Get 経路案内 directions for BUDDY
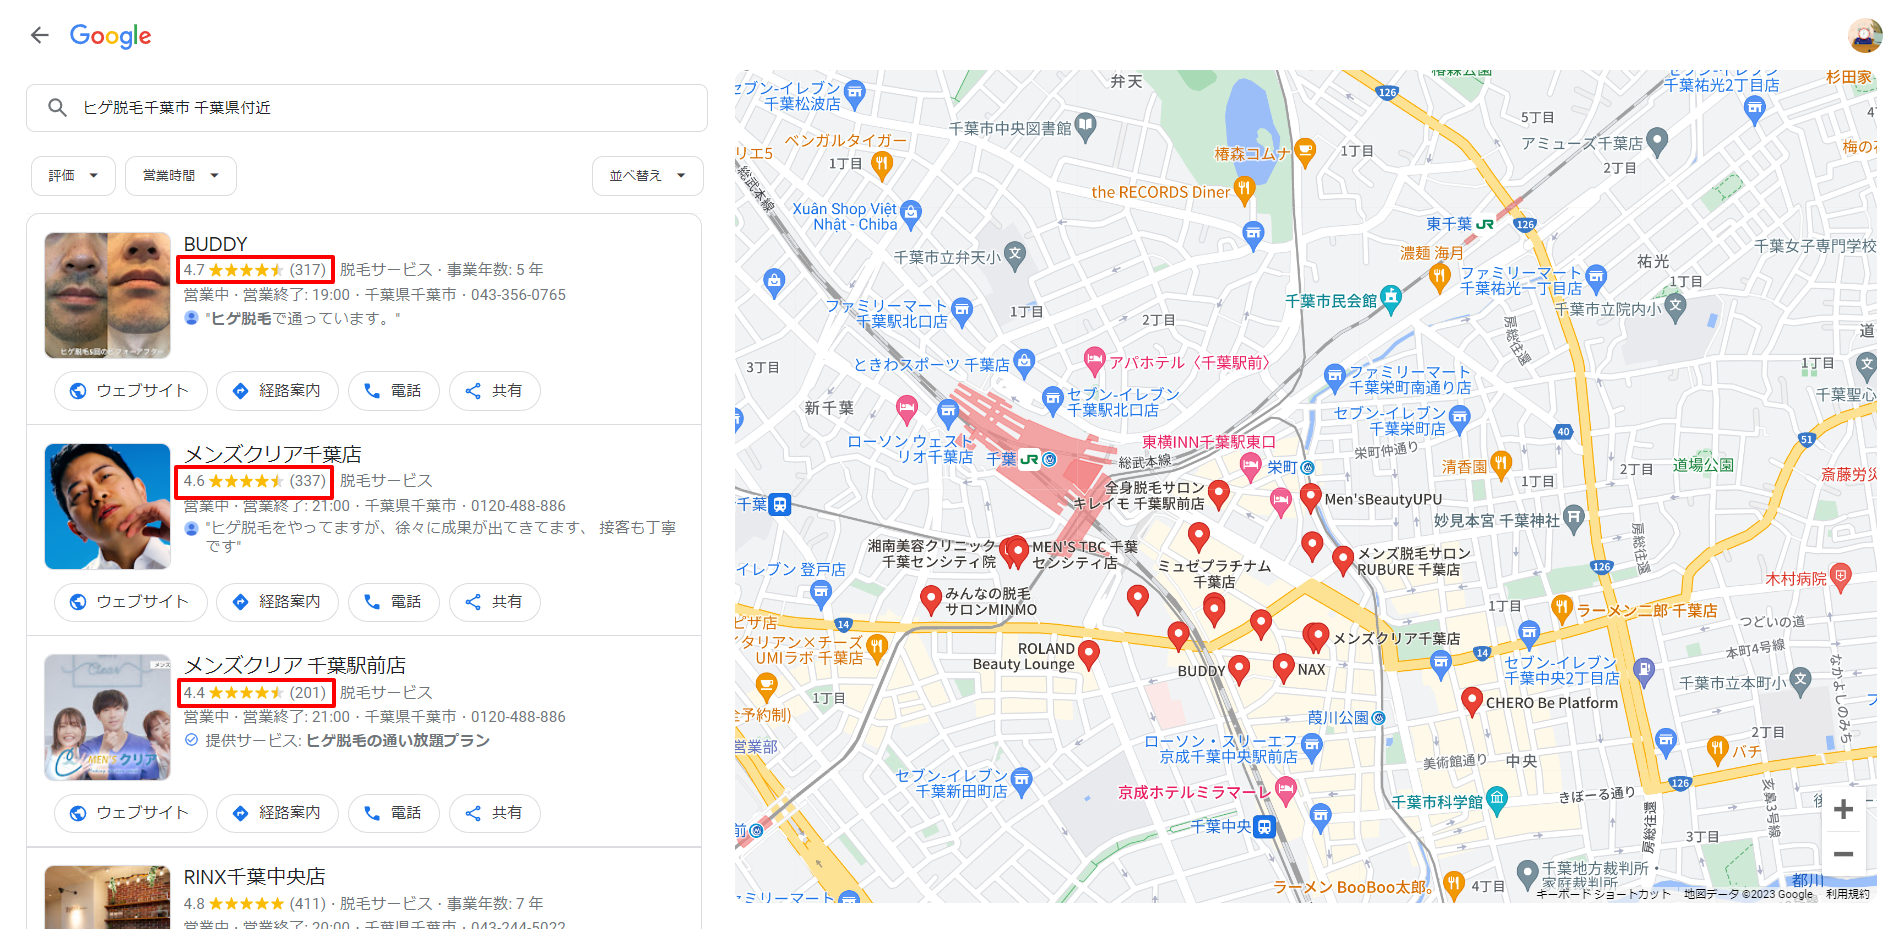 tap(278, 390)
